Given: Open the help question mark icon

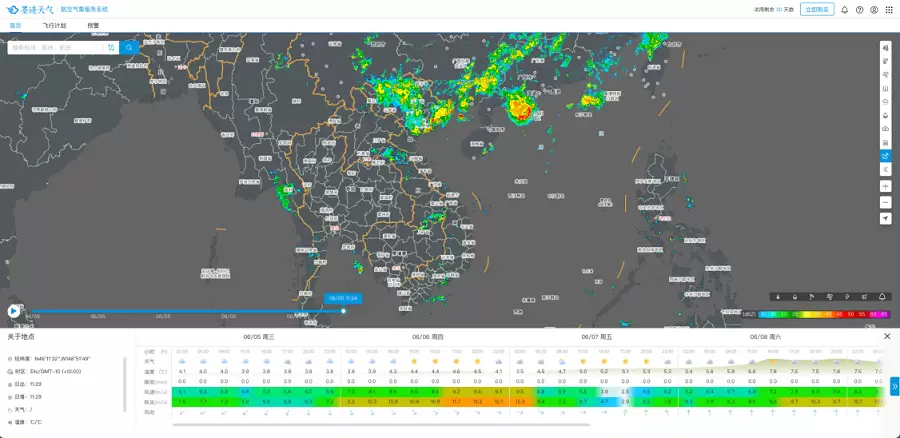Looking at the screenshot, I should (x=860, y=10).
